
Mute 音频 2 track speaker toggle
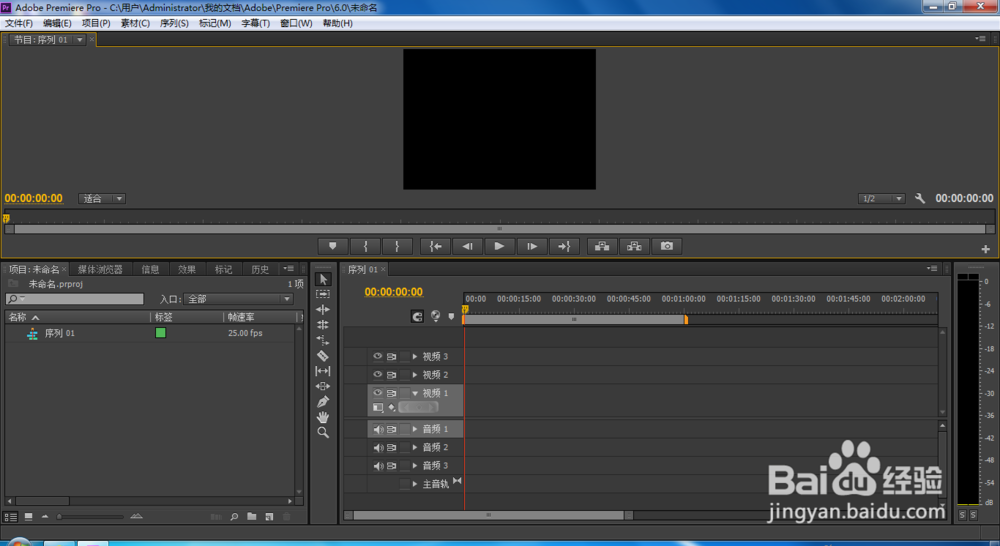click(x=378, y=448)
